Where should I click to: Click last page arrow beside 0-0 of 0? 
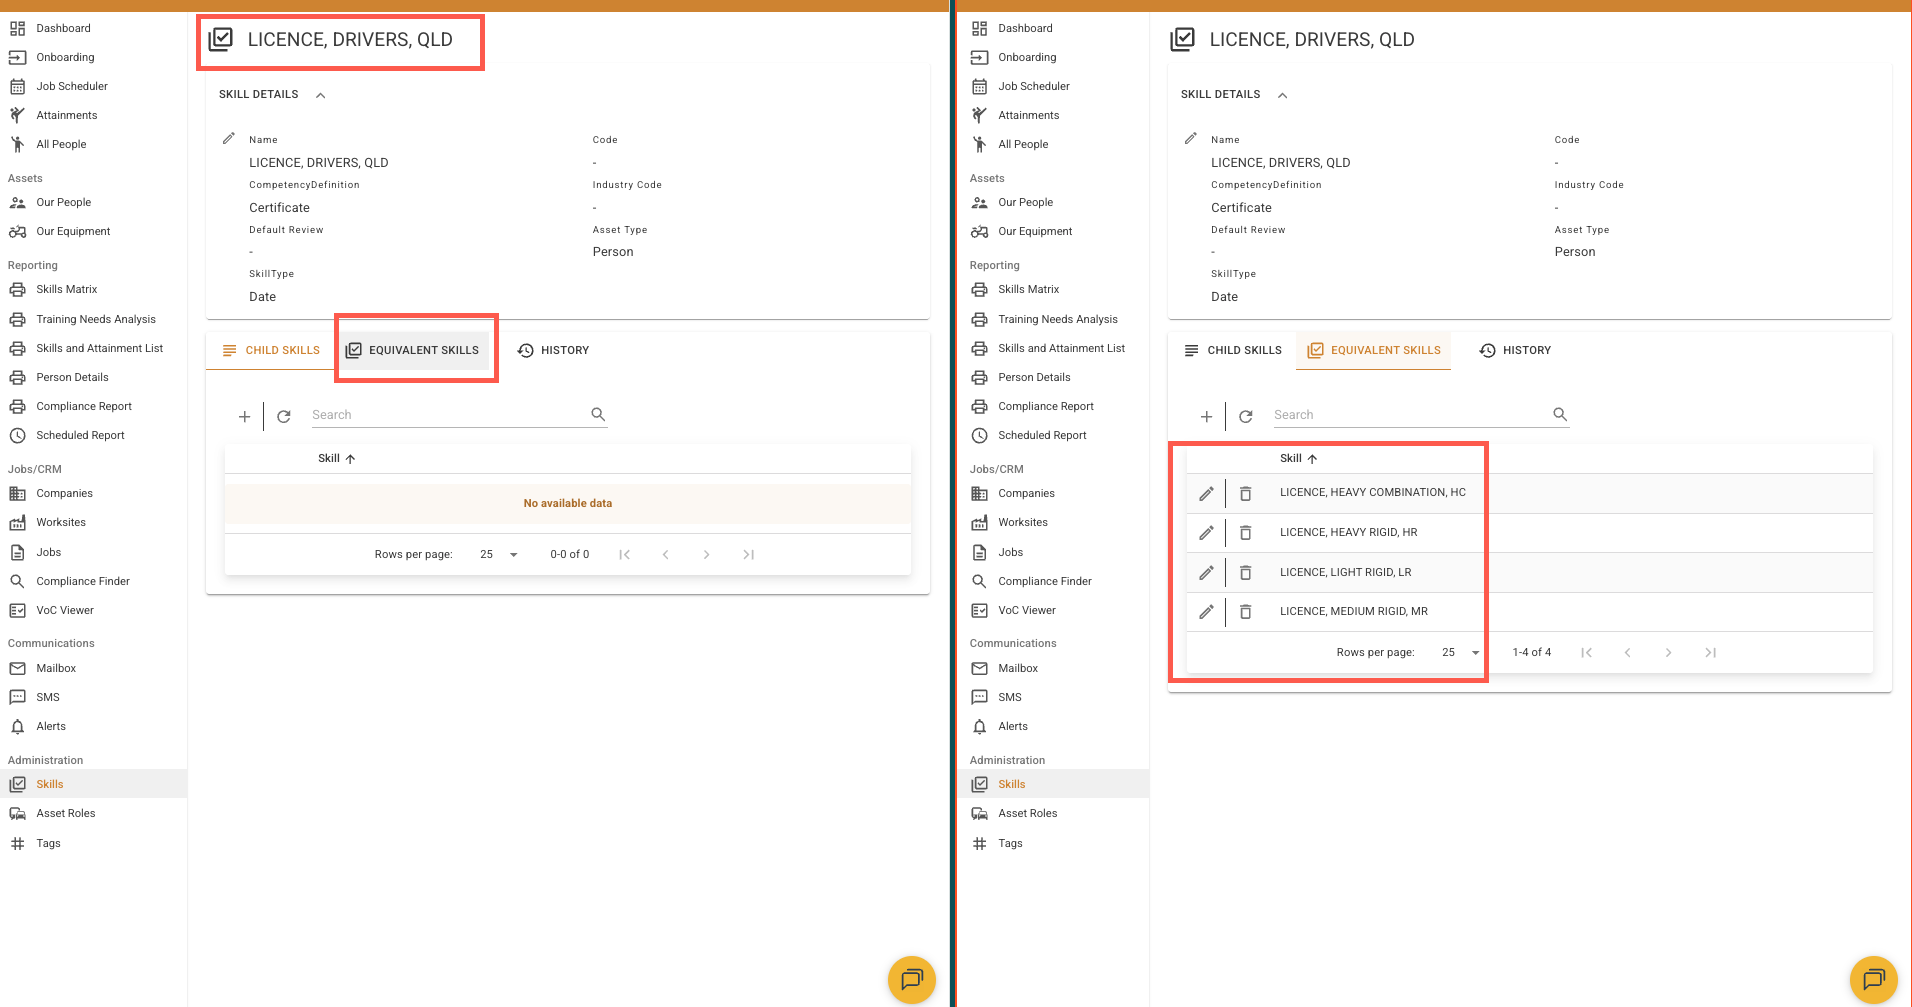point(748,554)
